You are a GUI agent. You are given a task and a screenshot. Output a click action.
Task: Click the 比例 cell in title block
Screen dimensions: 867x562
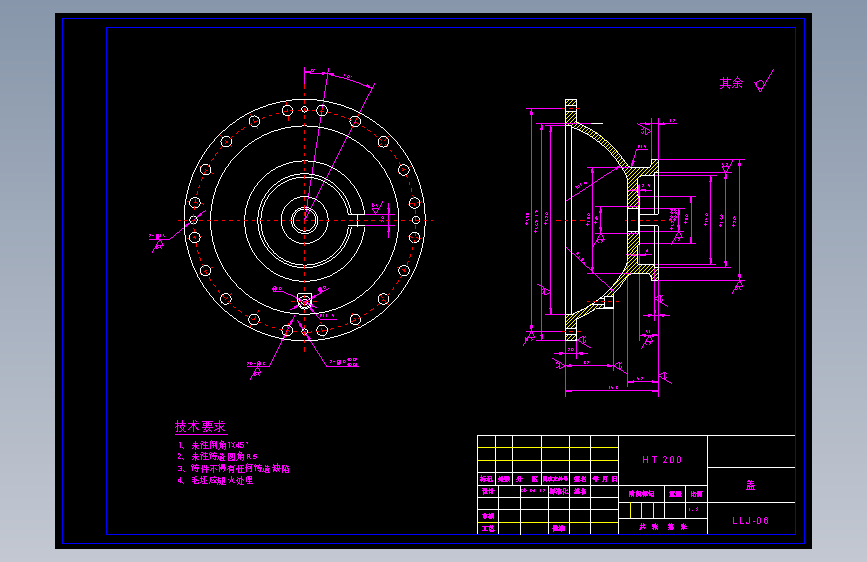tap(696, 494)
